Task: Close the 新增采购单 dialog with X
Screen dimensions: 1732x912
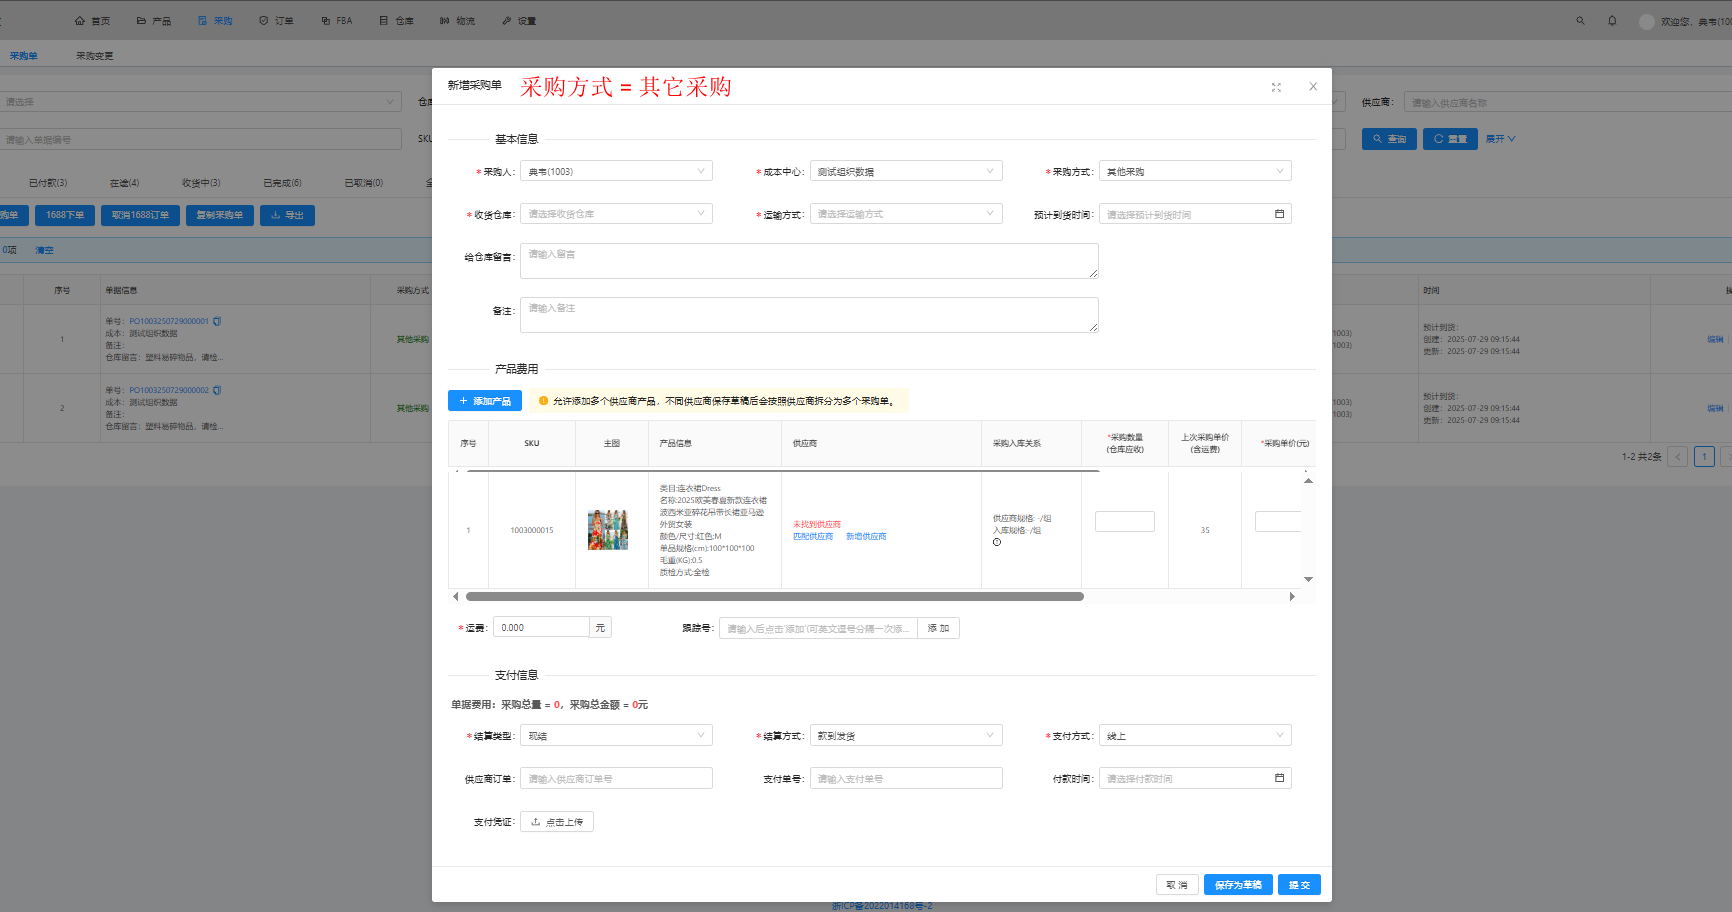Action: (1313, 87)
